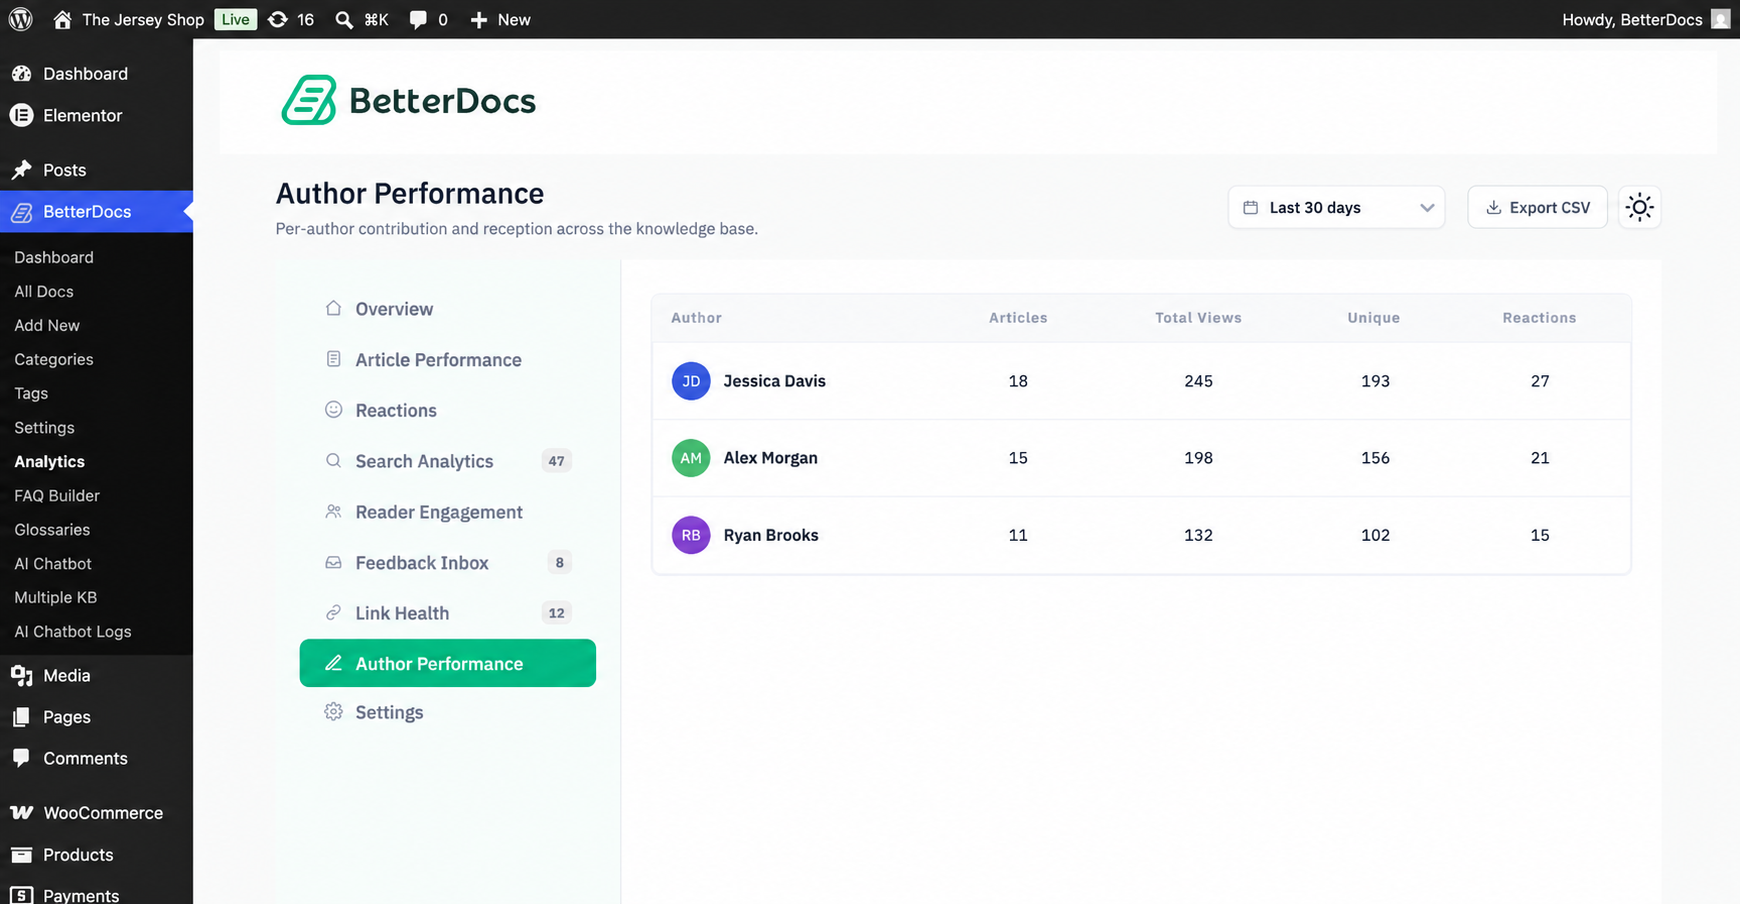Click the Overview home icon
This screenshot has height=904, width=1740.
click(x=334, y=308)
